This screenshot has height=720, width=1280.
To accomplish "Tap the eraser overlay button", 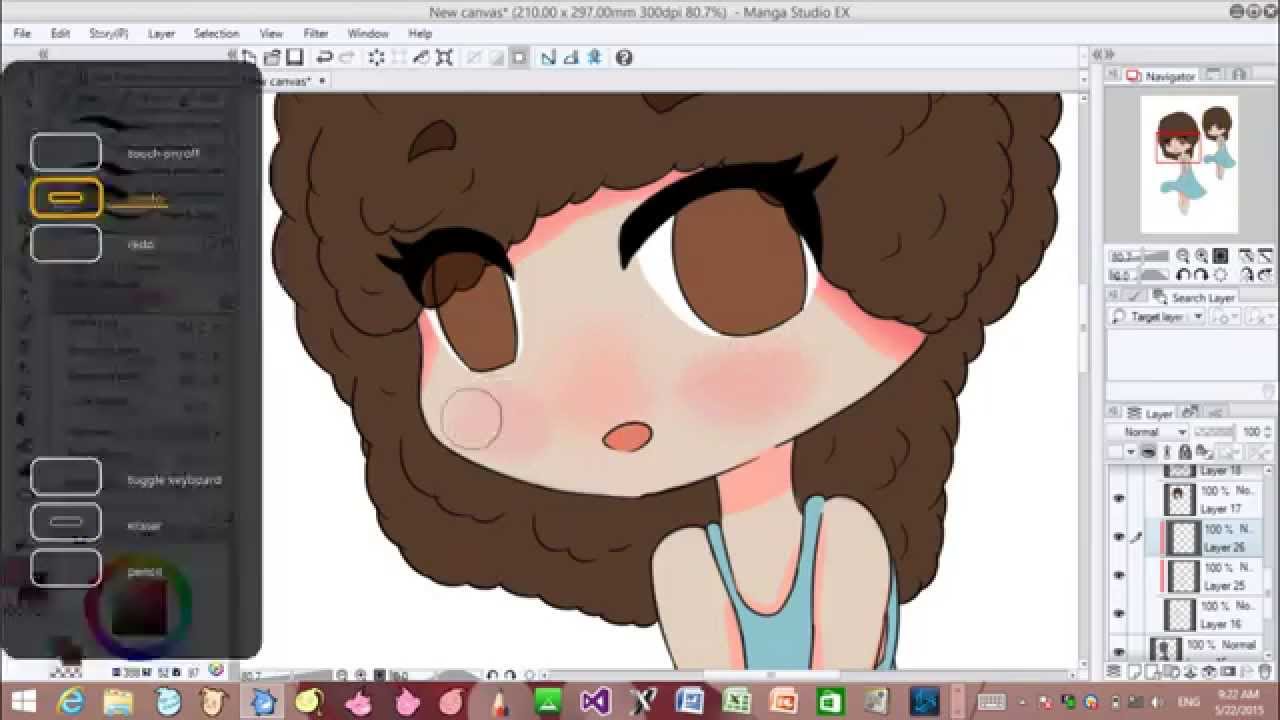I will pyautogui.click(x=66, y=522).
